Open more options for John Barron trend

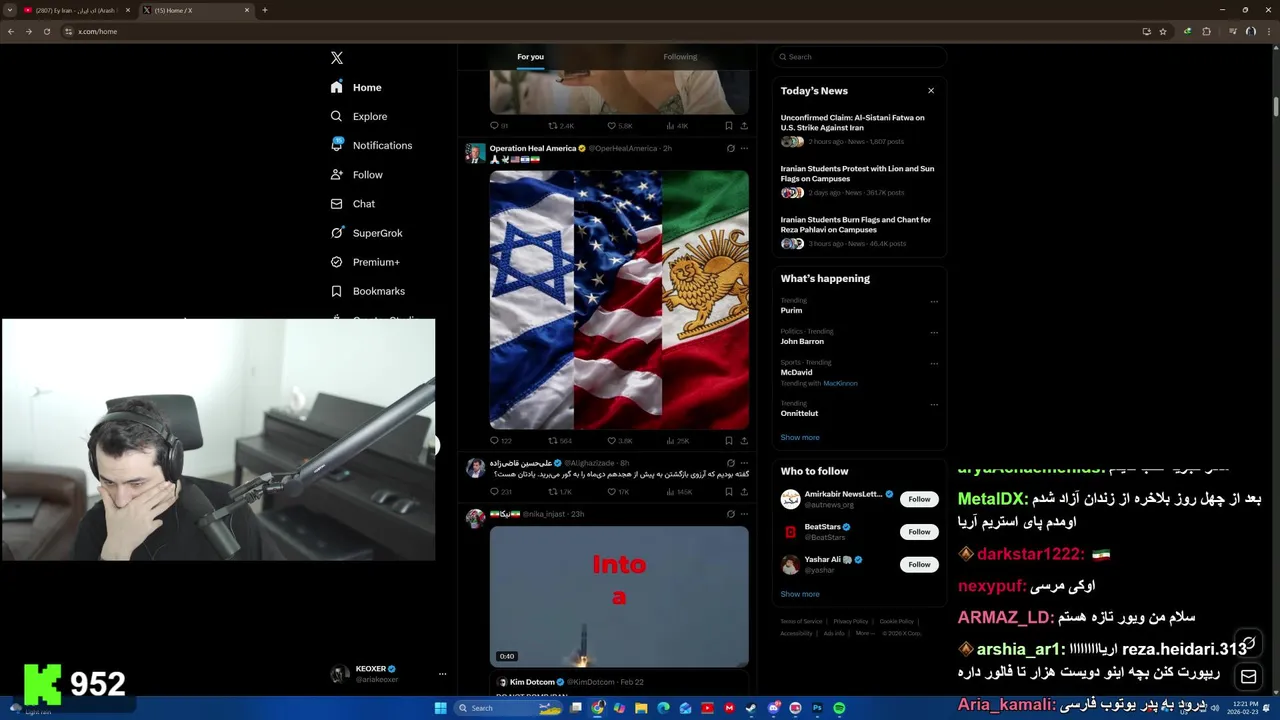click(934, 333)
